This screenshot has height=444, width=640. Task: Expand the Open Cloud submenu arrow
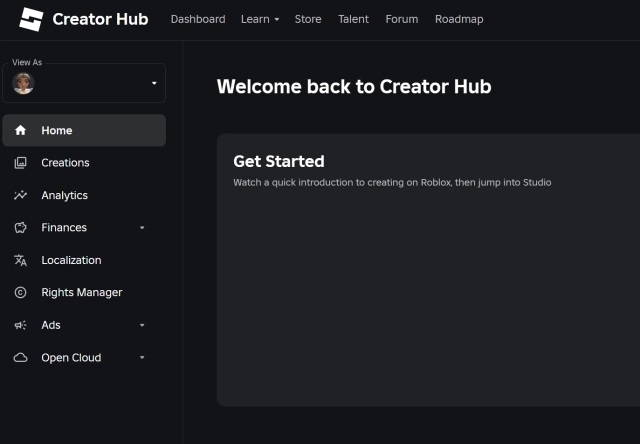[x=142, y=357]
